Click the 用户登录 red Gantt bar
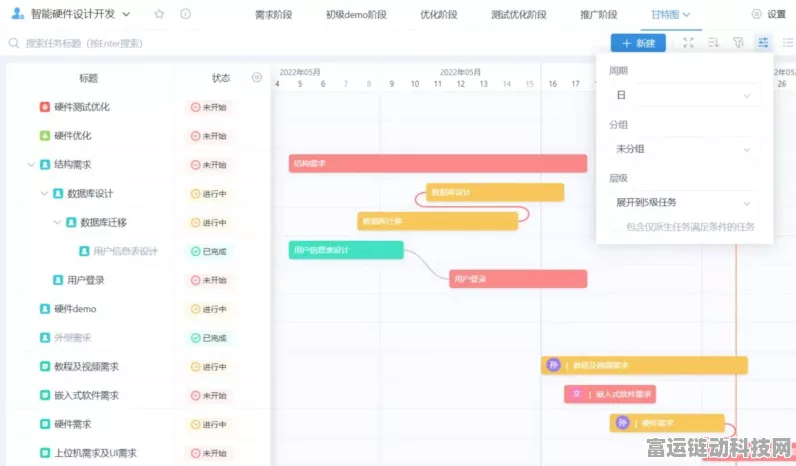Image resolution: width=796 pixels, height=466 pixels. (518, 279)
